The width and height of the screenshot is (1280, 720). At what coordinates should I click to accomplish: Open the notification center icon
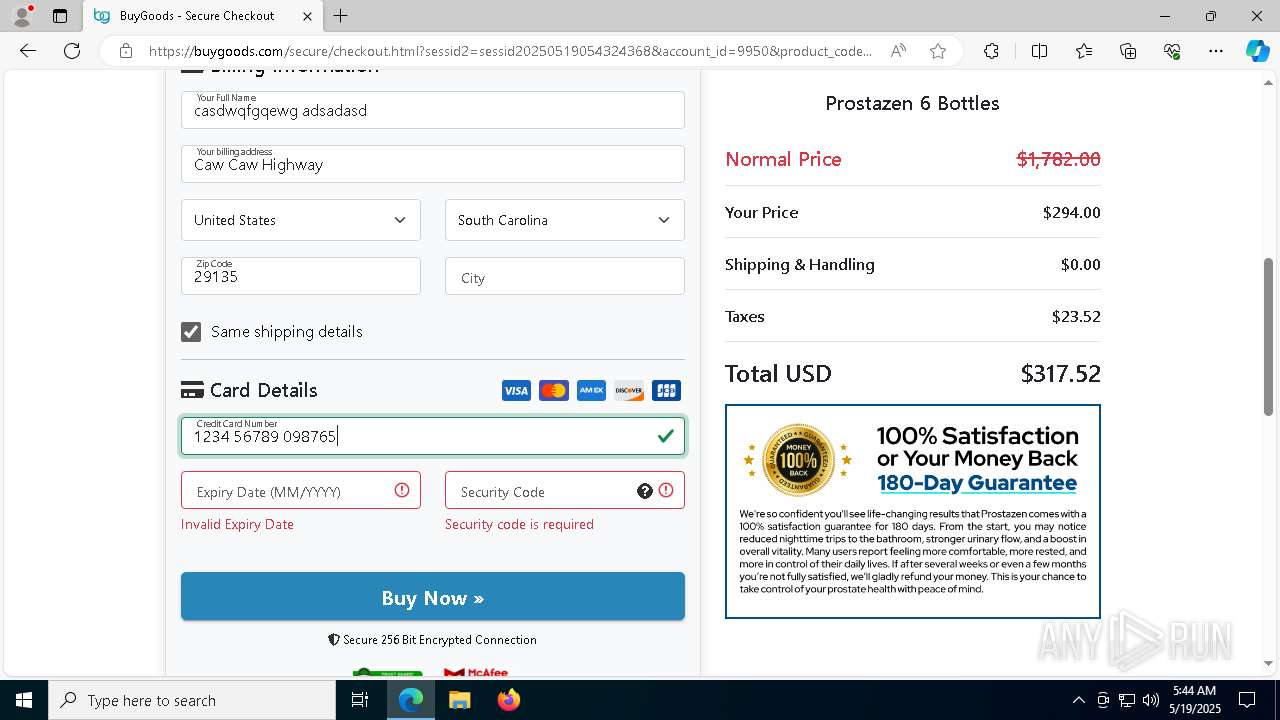pyautogui.click(x=1247, y=700)
